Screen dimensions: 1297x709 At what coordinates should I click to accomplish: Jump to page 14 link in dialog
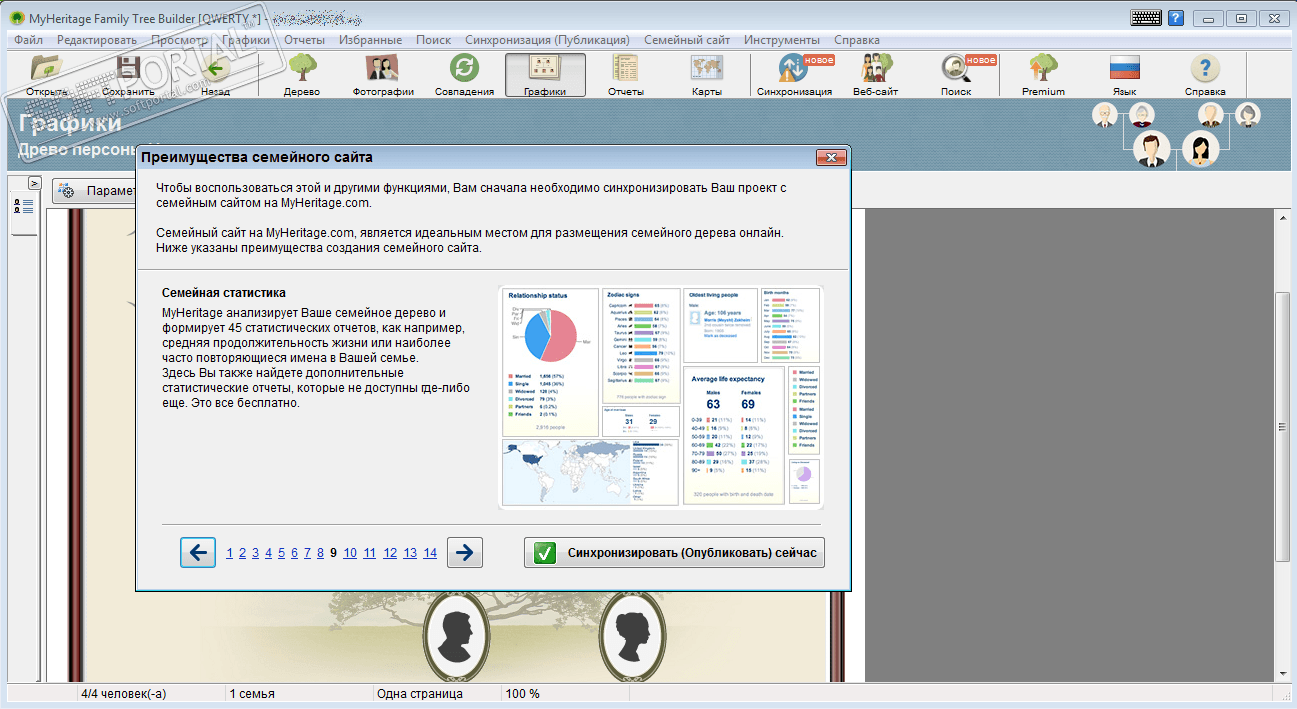pos(430,552)
